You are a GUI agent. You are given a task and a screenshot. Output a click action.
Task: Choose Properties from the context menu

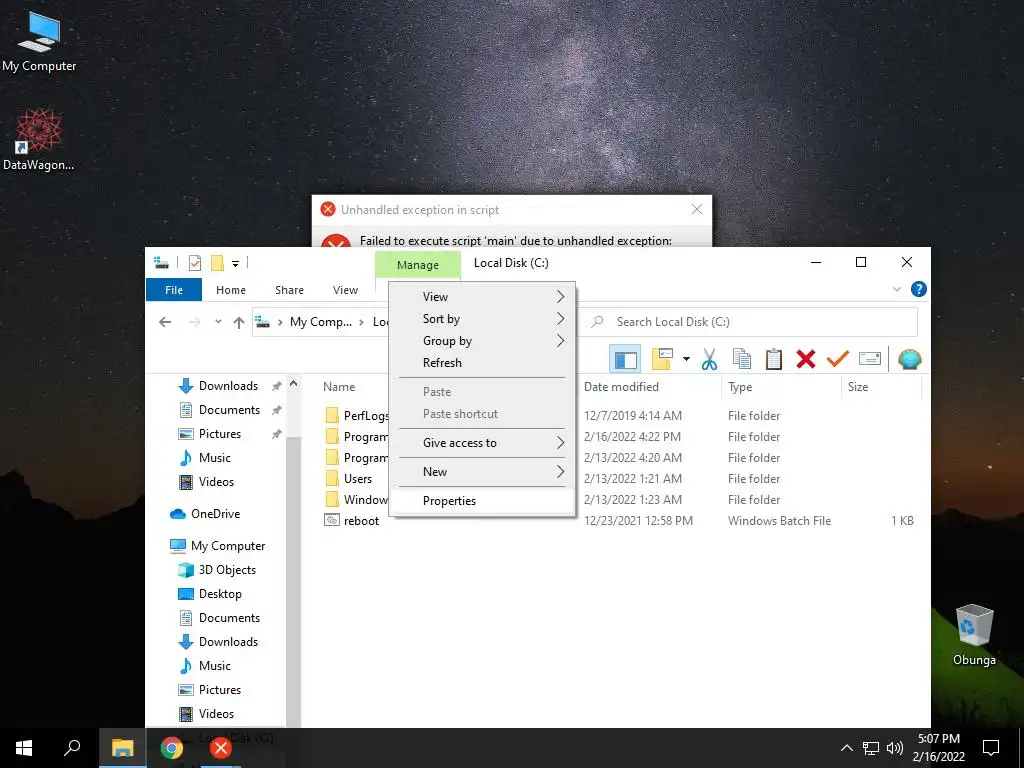point(482,501)
